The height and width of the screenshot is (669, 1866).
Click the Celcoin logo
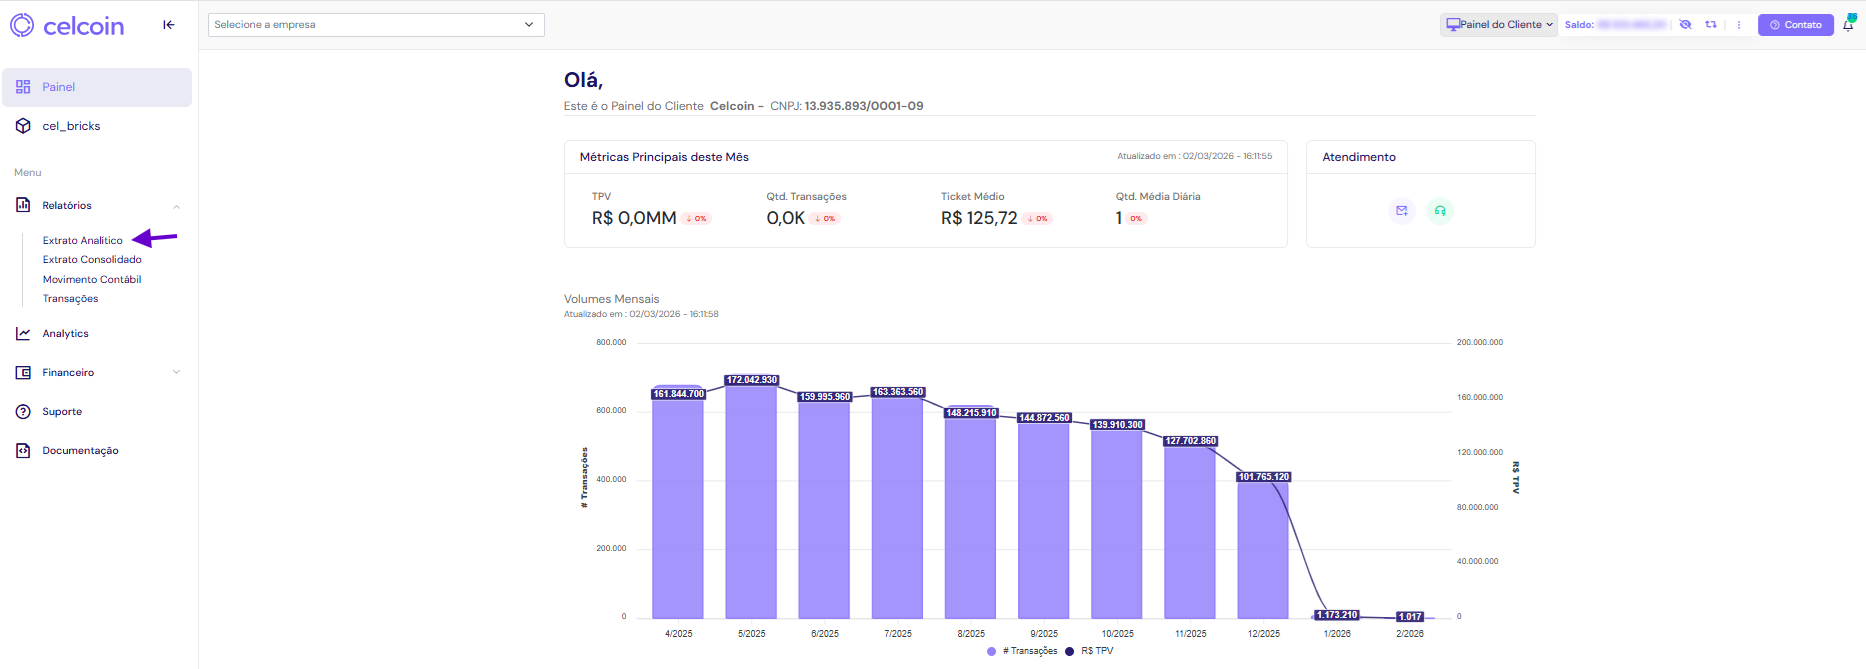pos(68,25)
